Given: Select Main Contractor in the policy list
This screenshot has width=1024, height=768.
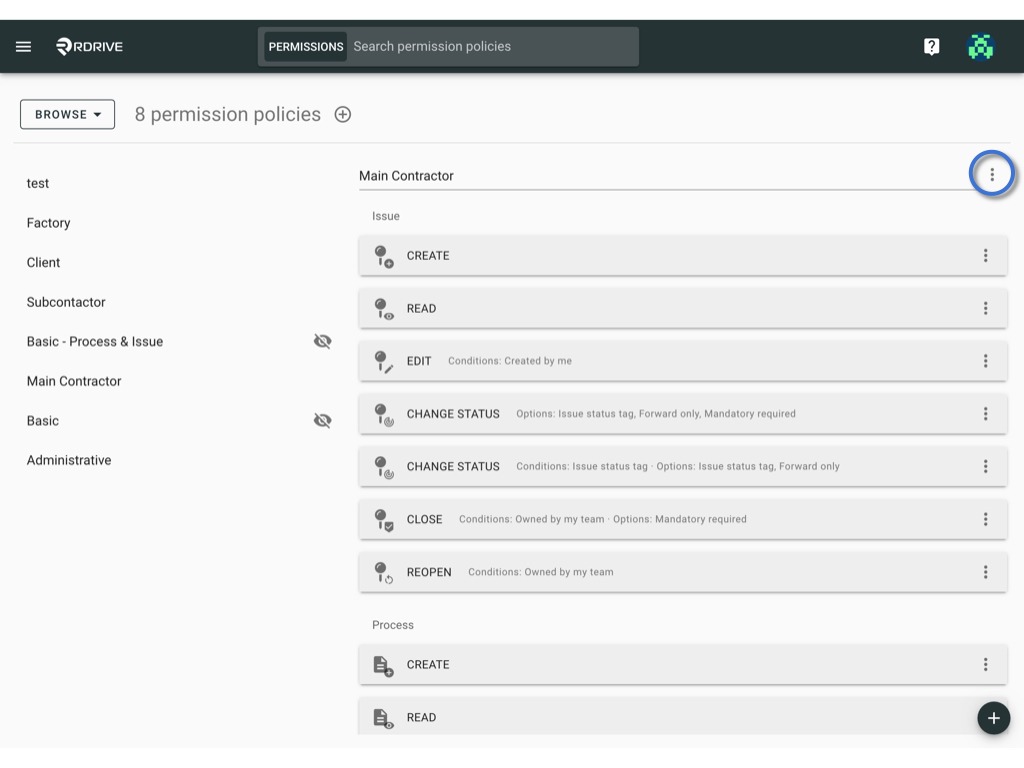Looking at the screenshot, I should [74, 381].
